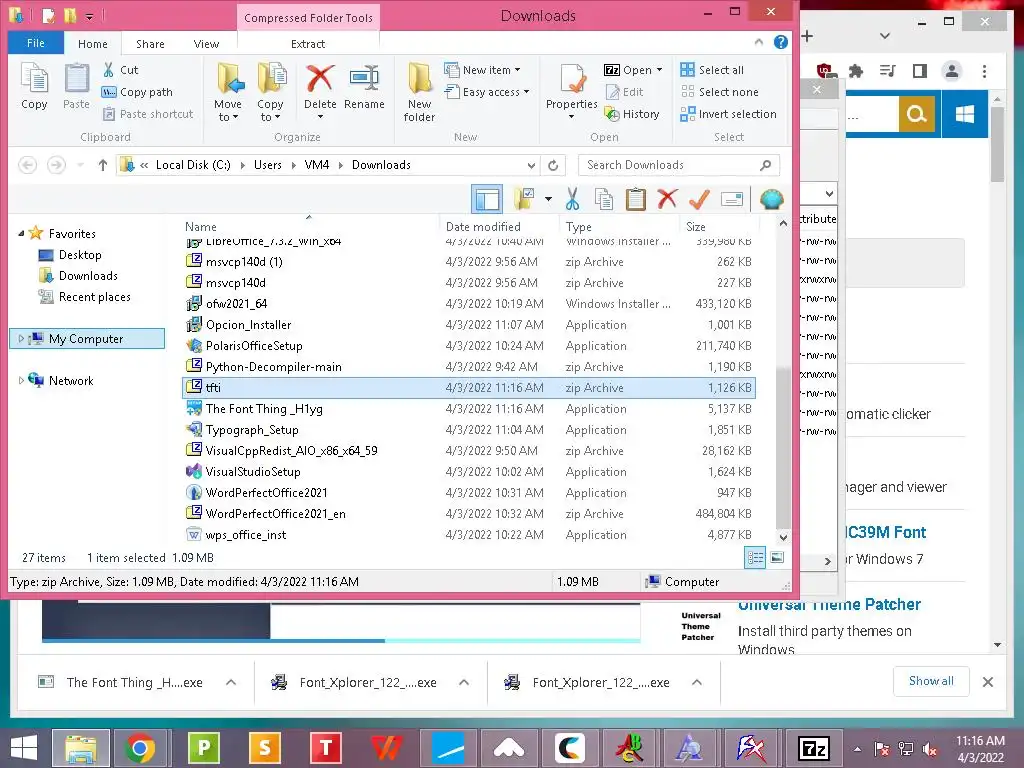Screen dimensions: 1024x768
Task: Refresh the Downloads address bar
Action: pos(553,165)
